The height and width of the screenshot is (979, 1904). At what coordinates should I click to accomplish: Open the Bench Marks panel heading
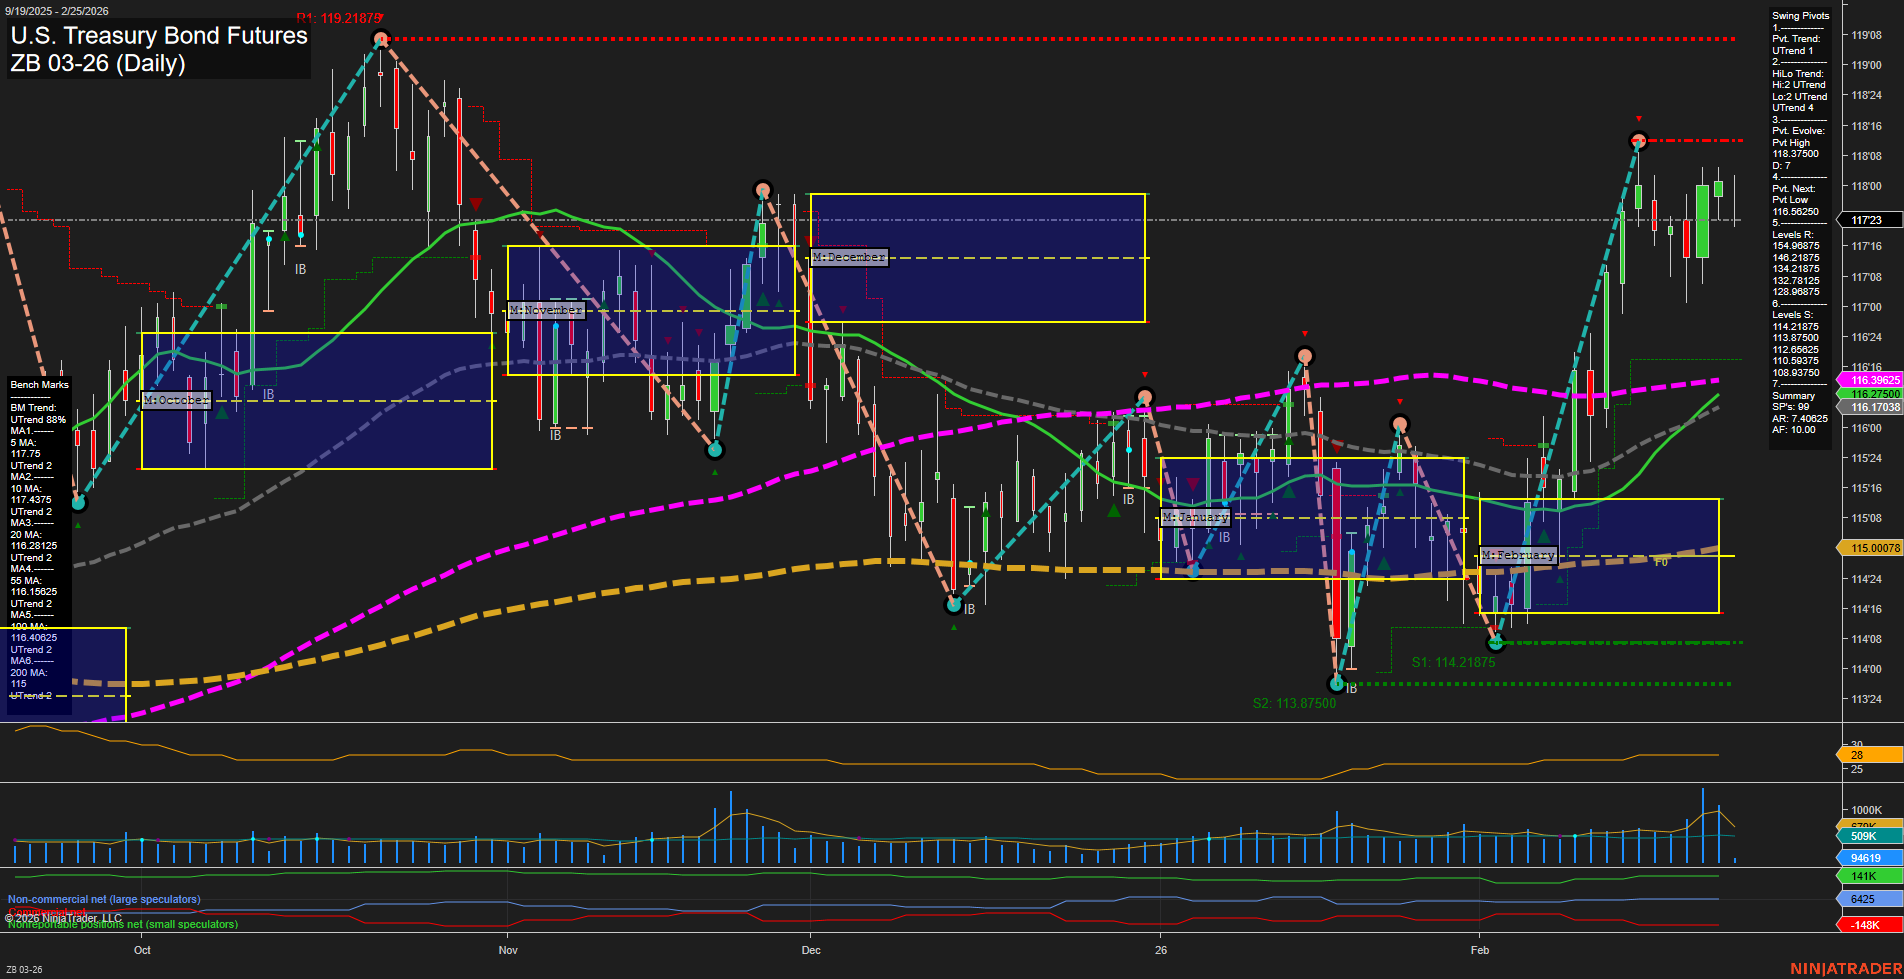click(x=39, y=385)
